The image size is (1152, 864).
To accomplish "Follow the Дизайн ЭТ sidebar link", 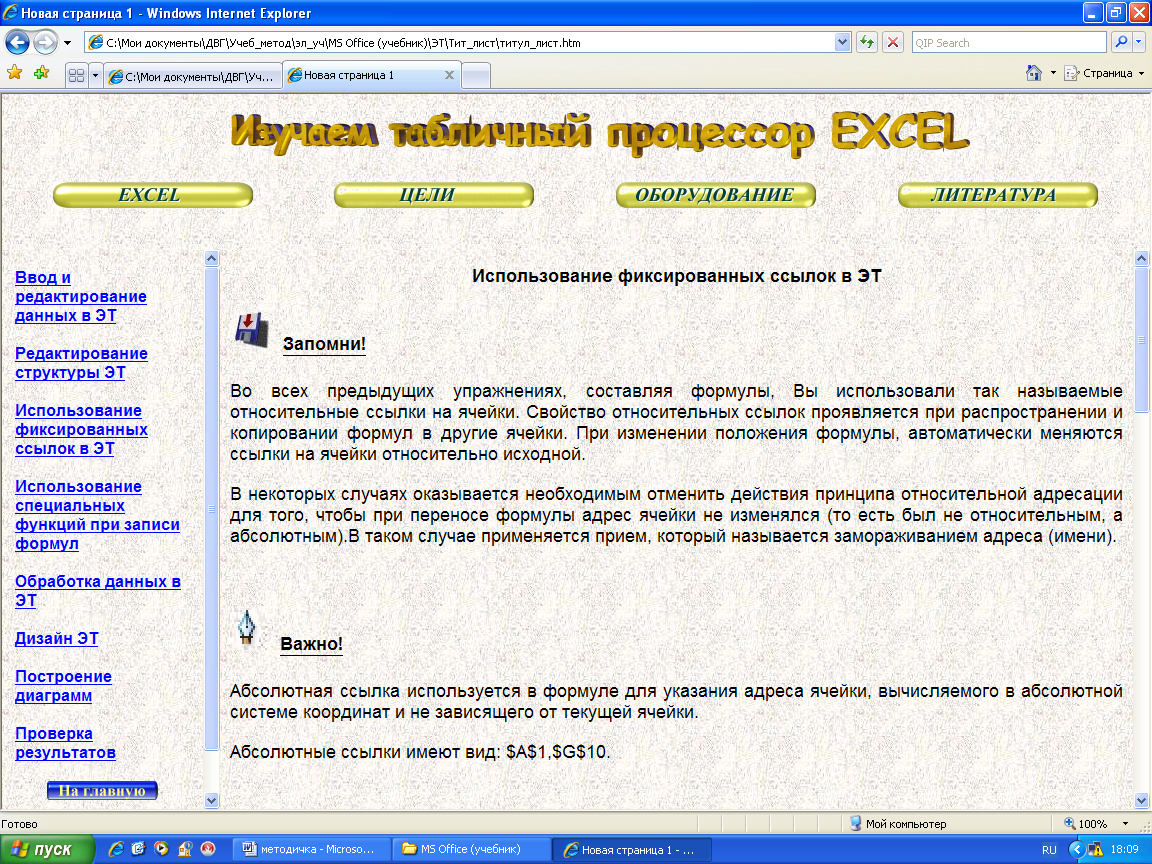I will 56,639.
